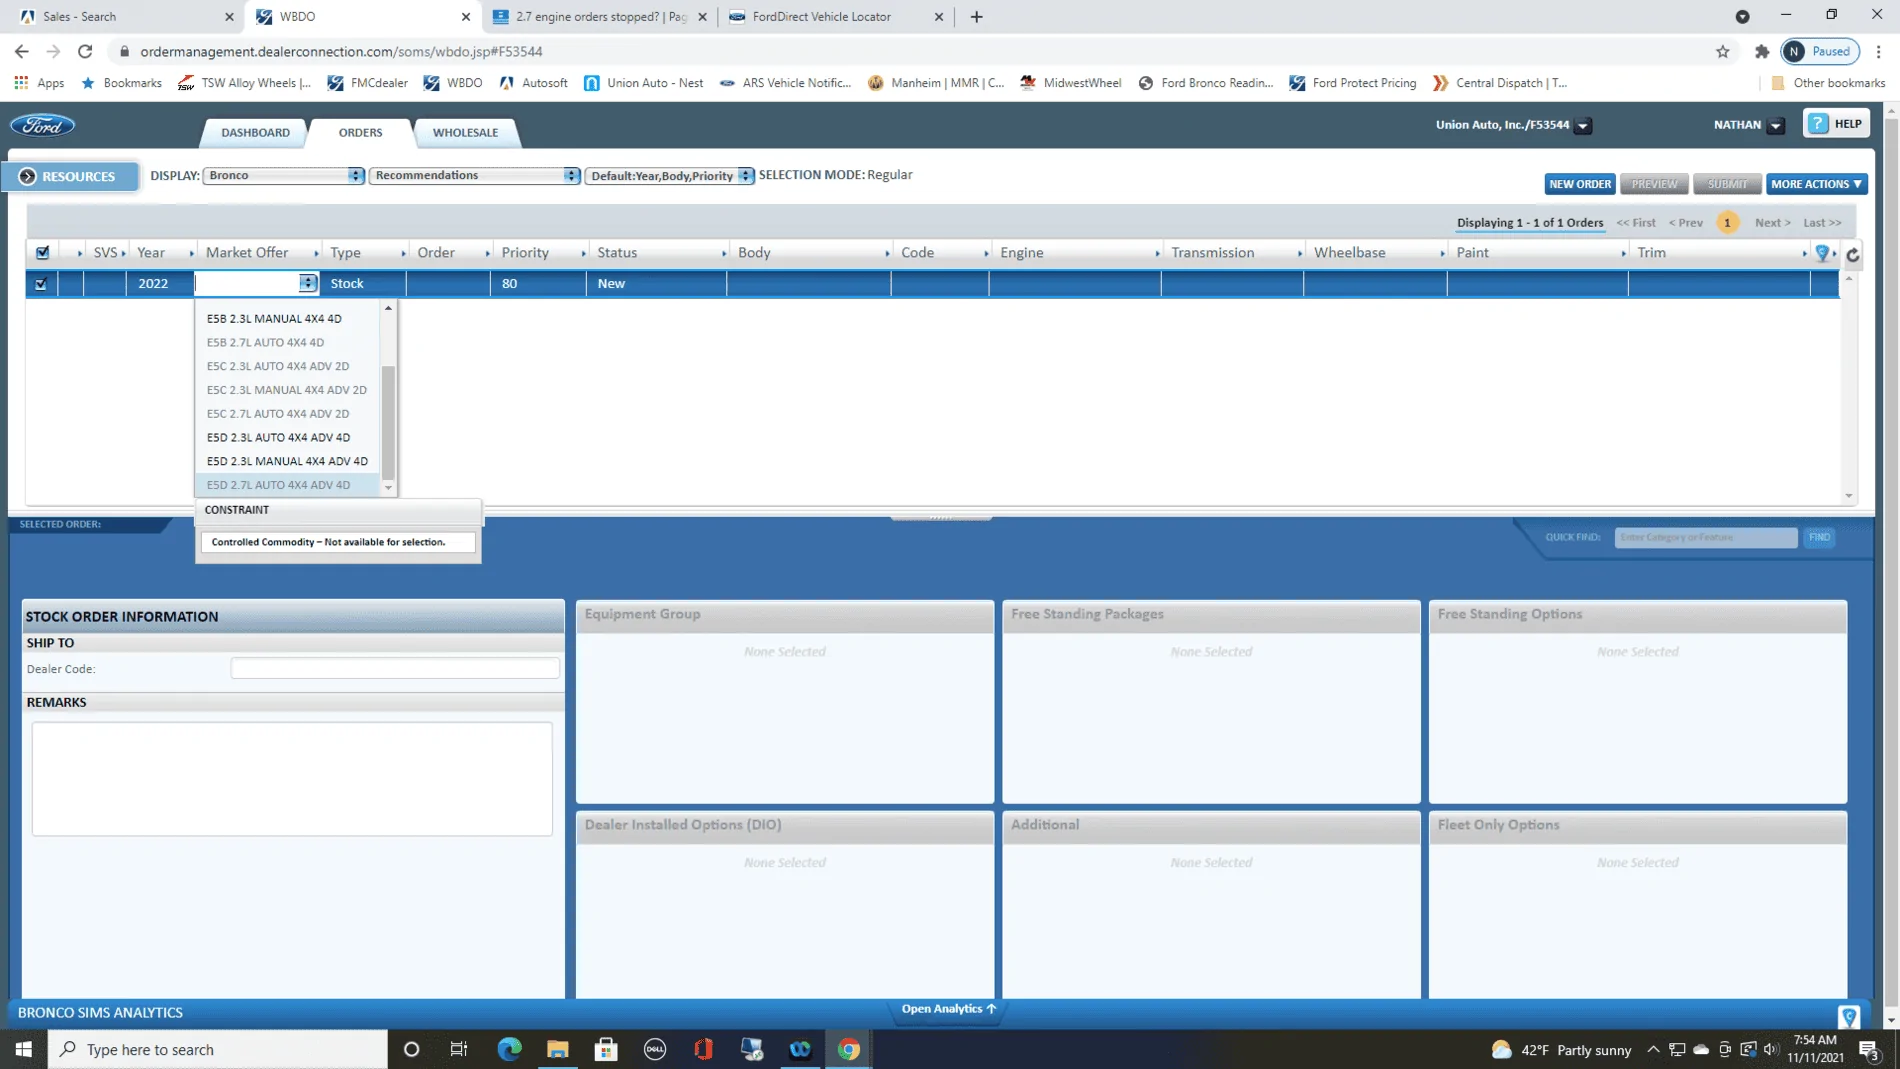Open Office app on taskbar
1900x1069 pixels.
pos(703,1049)
